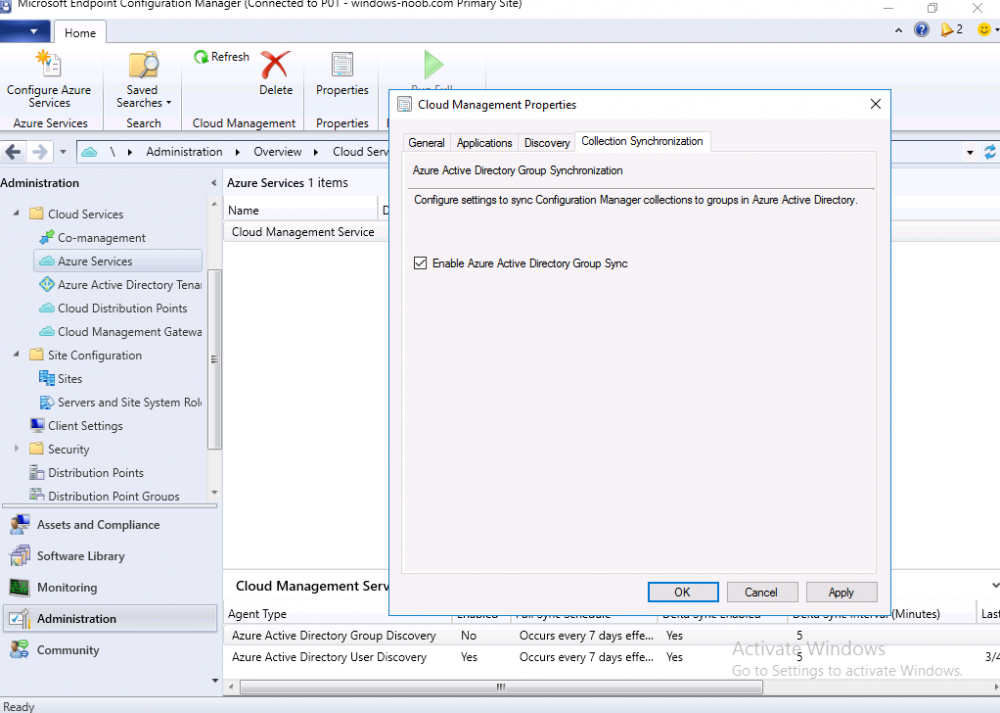Click the horizontal scrollbar in details pane
The image size is (1000, 713).
(x=501, y=687)
